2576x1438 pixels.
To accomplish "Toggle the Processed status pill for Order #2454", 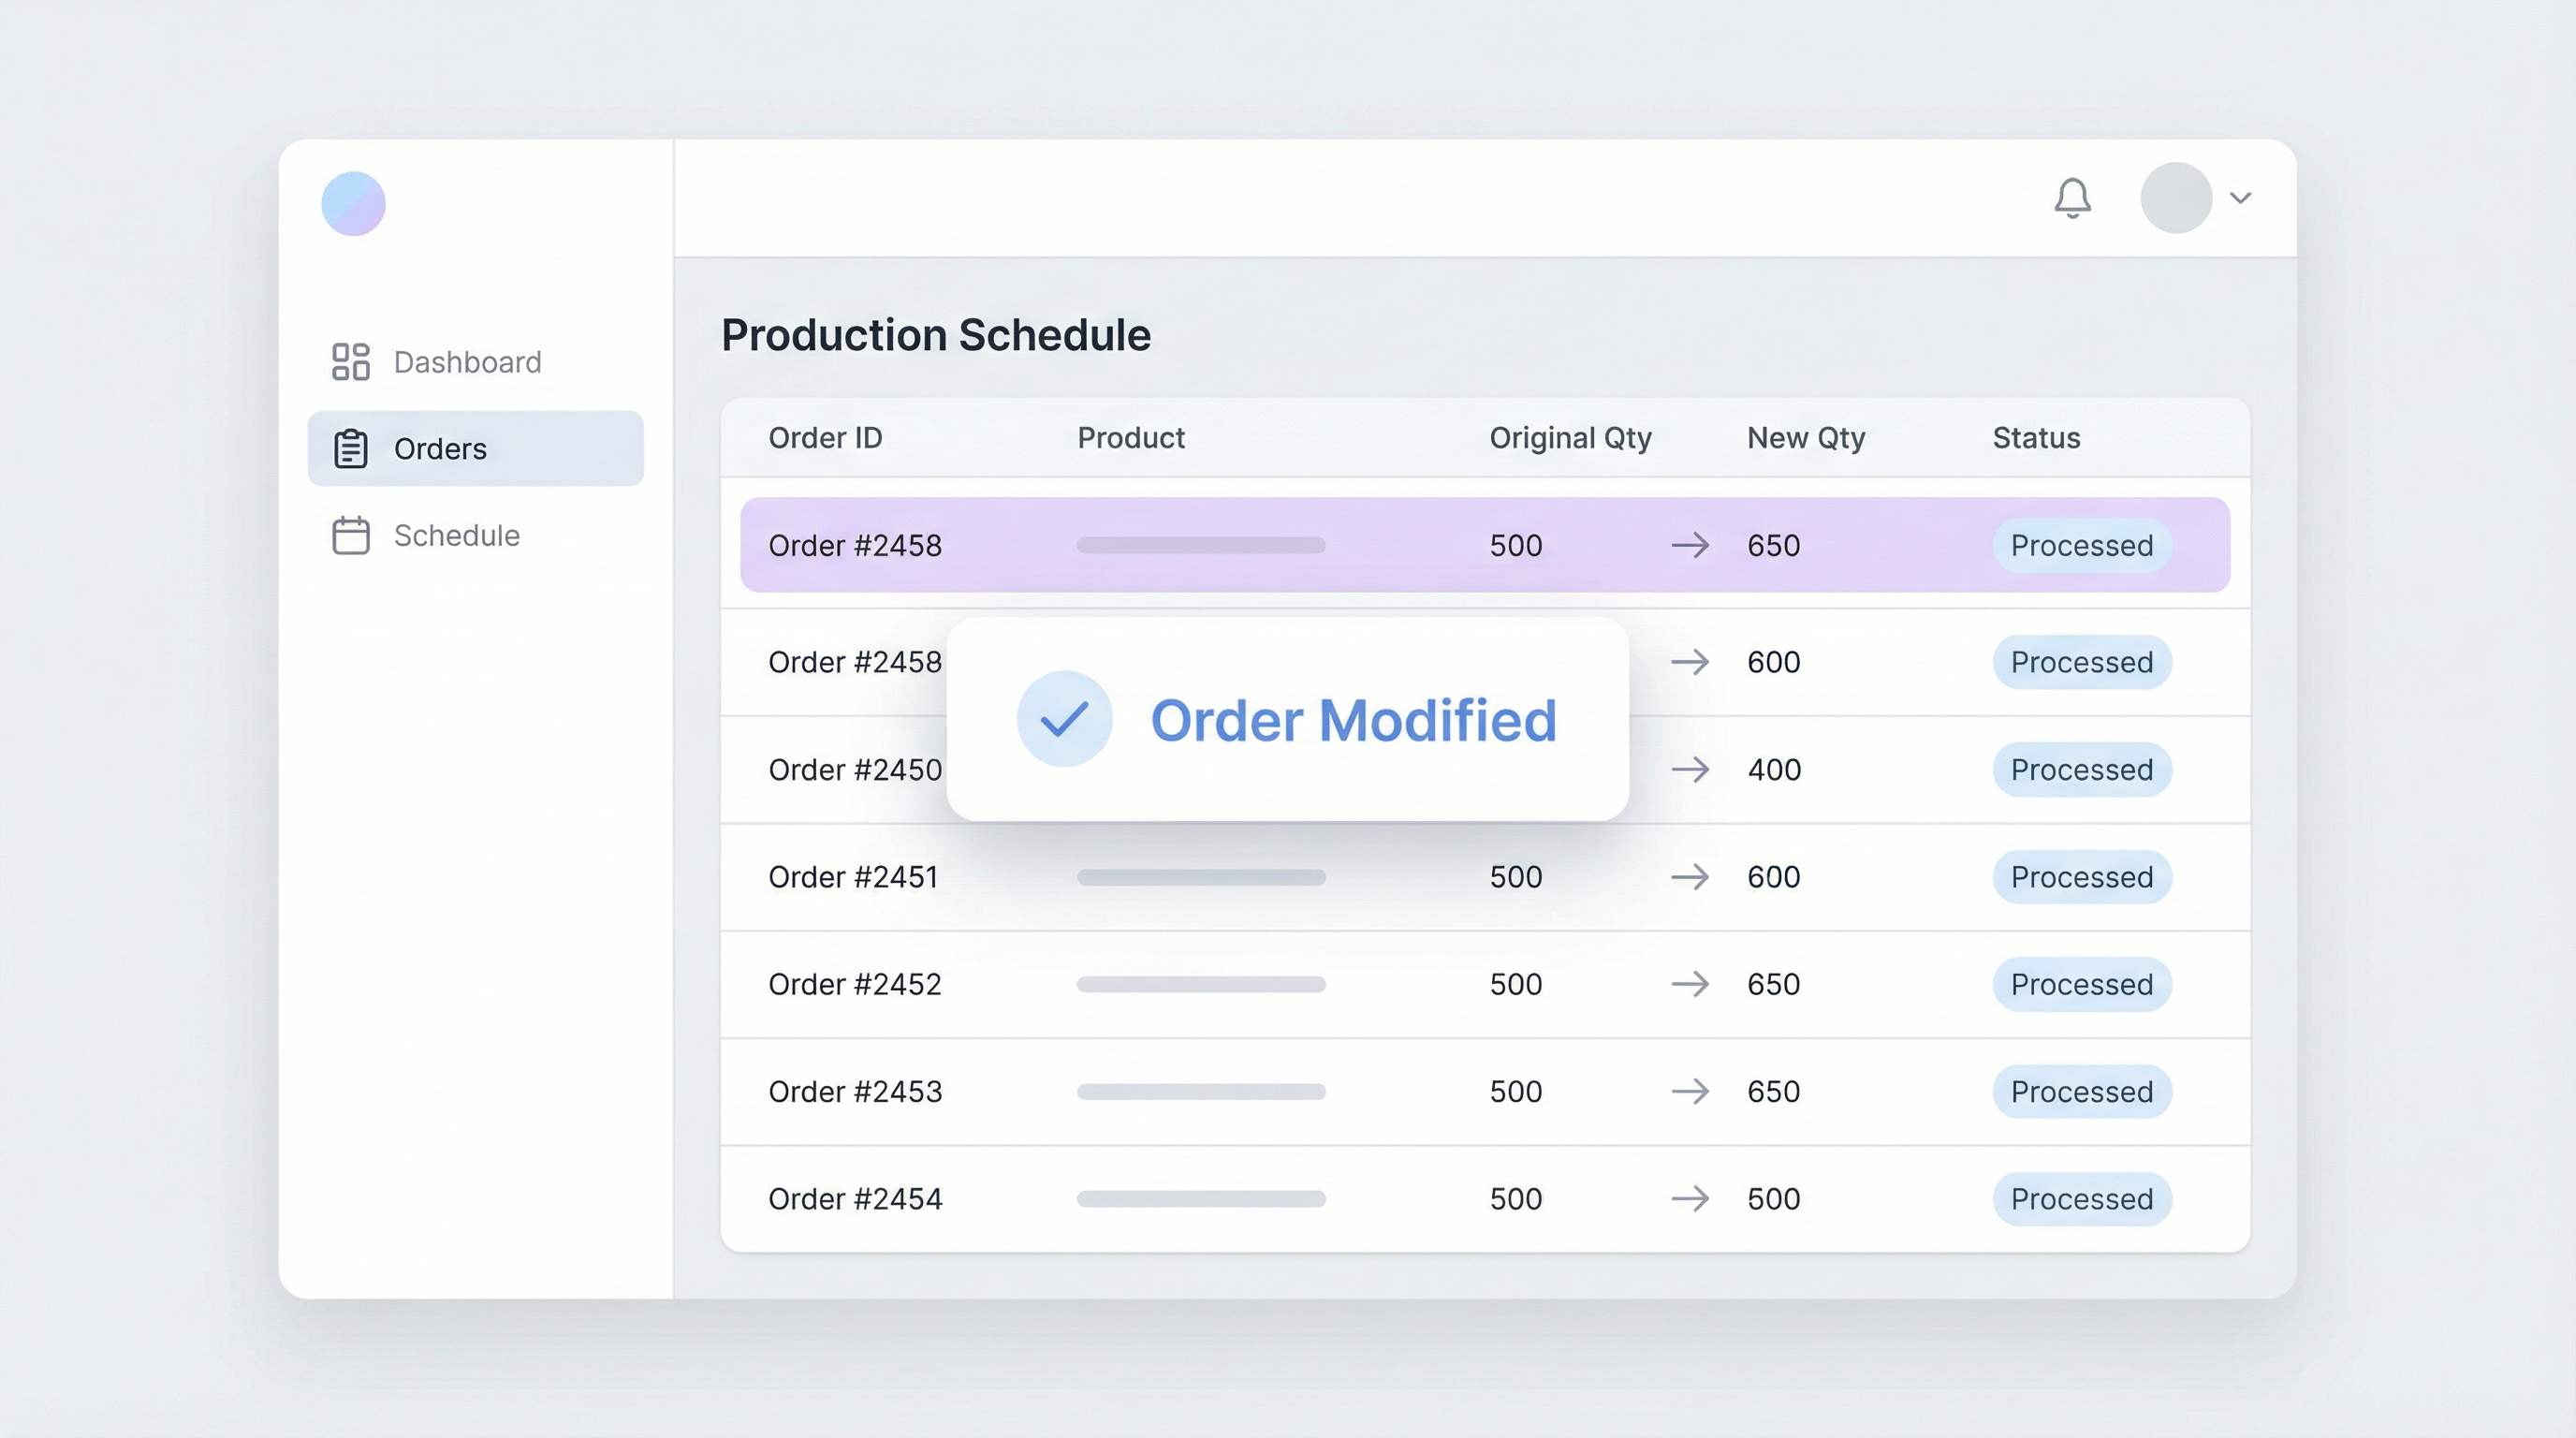I will point(2082,1198).
